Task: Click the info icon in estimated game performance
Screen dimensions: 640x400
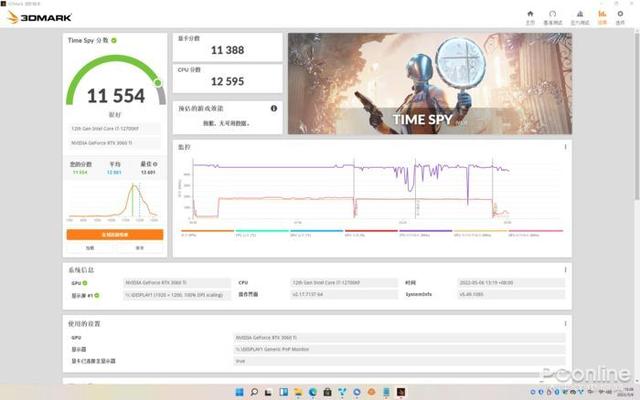Action: pyautogui.click(x=273, y=108)
